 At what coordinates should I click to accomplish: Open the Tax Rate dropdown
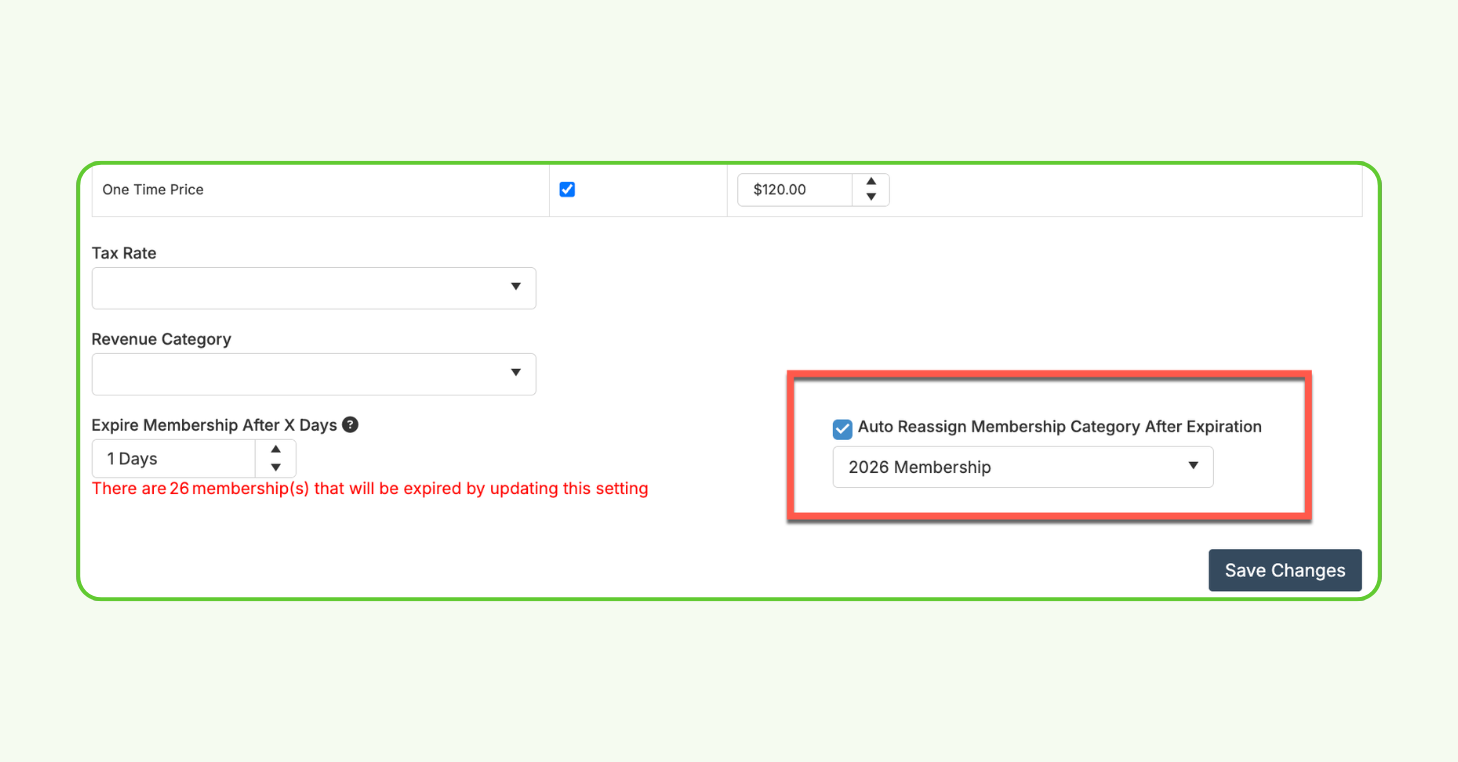point(314,288)
